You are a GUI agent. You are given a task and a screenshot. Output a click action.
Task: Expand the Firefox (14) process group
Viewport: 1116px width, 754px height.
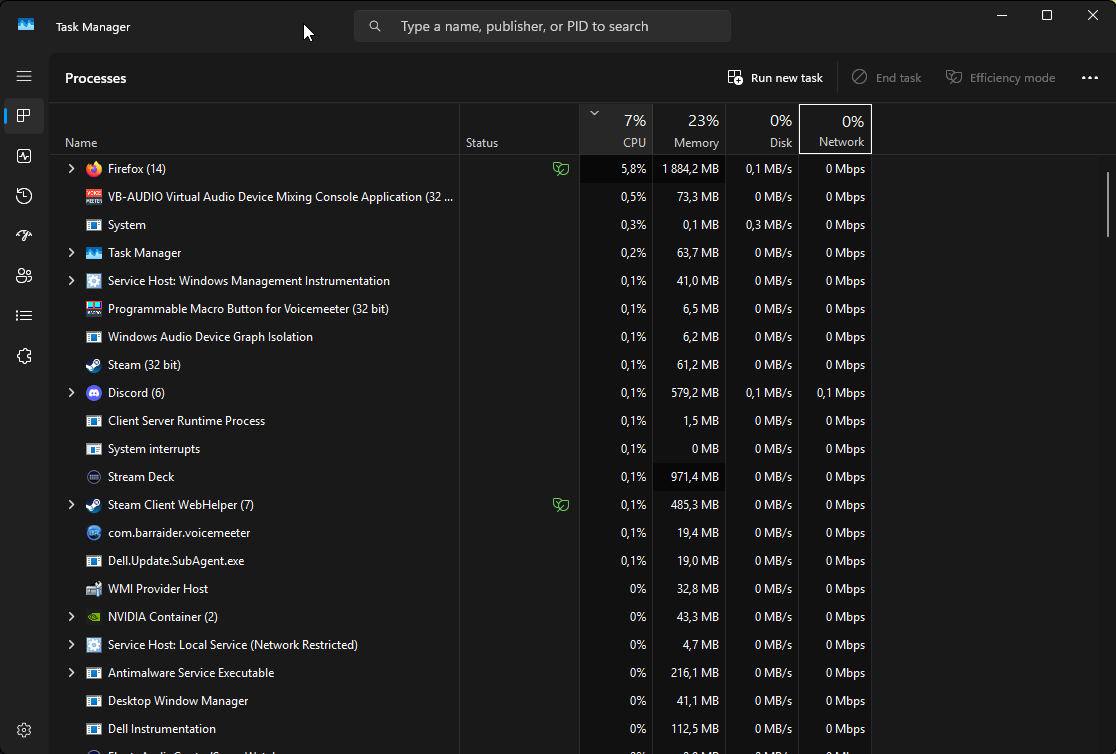tap(71, 169)
